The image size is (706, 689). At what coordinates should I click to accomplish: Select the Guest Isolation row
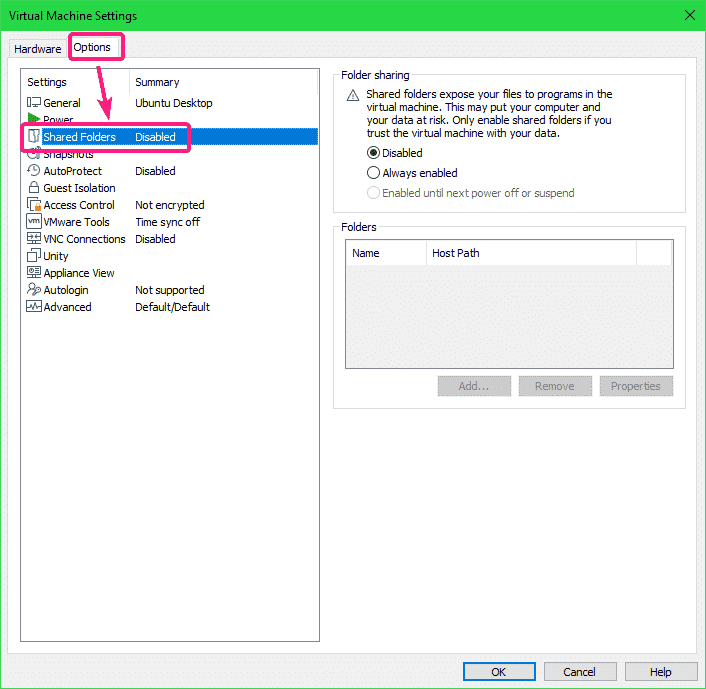pos(171,188)
